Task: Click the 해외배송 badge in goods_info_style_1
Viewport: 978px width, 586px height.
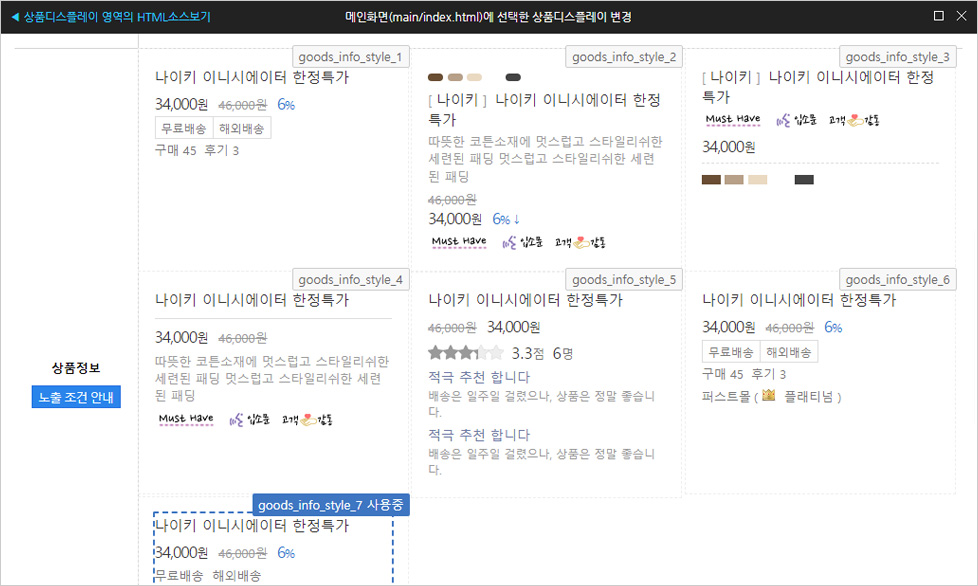Action: pyautogui.click(x=242, y=128)
